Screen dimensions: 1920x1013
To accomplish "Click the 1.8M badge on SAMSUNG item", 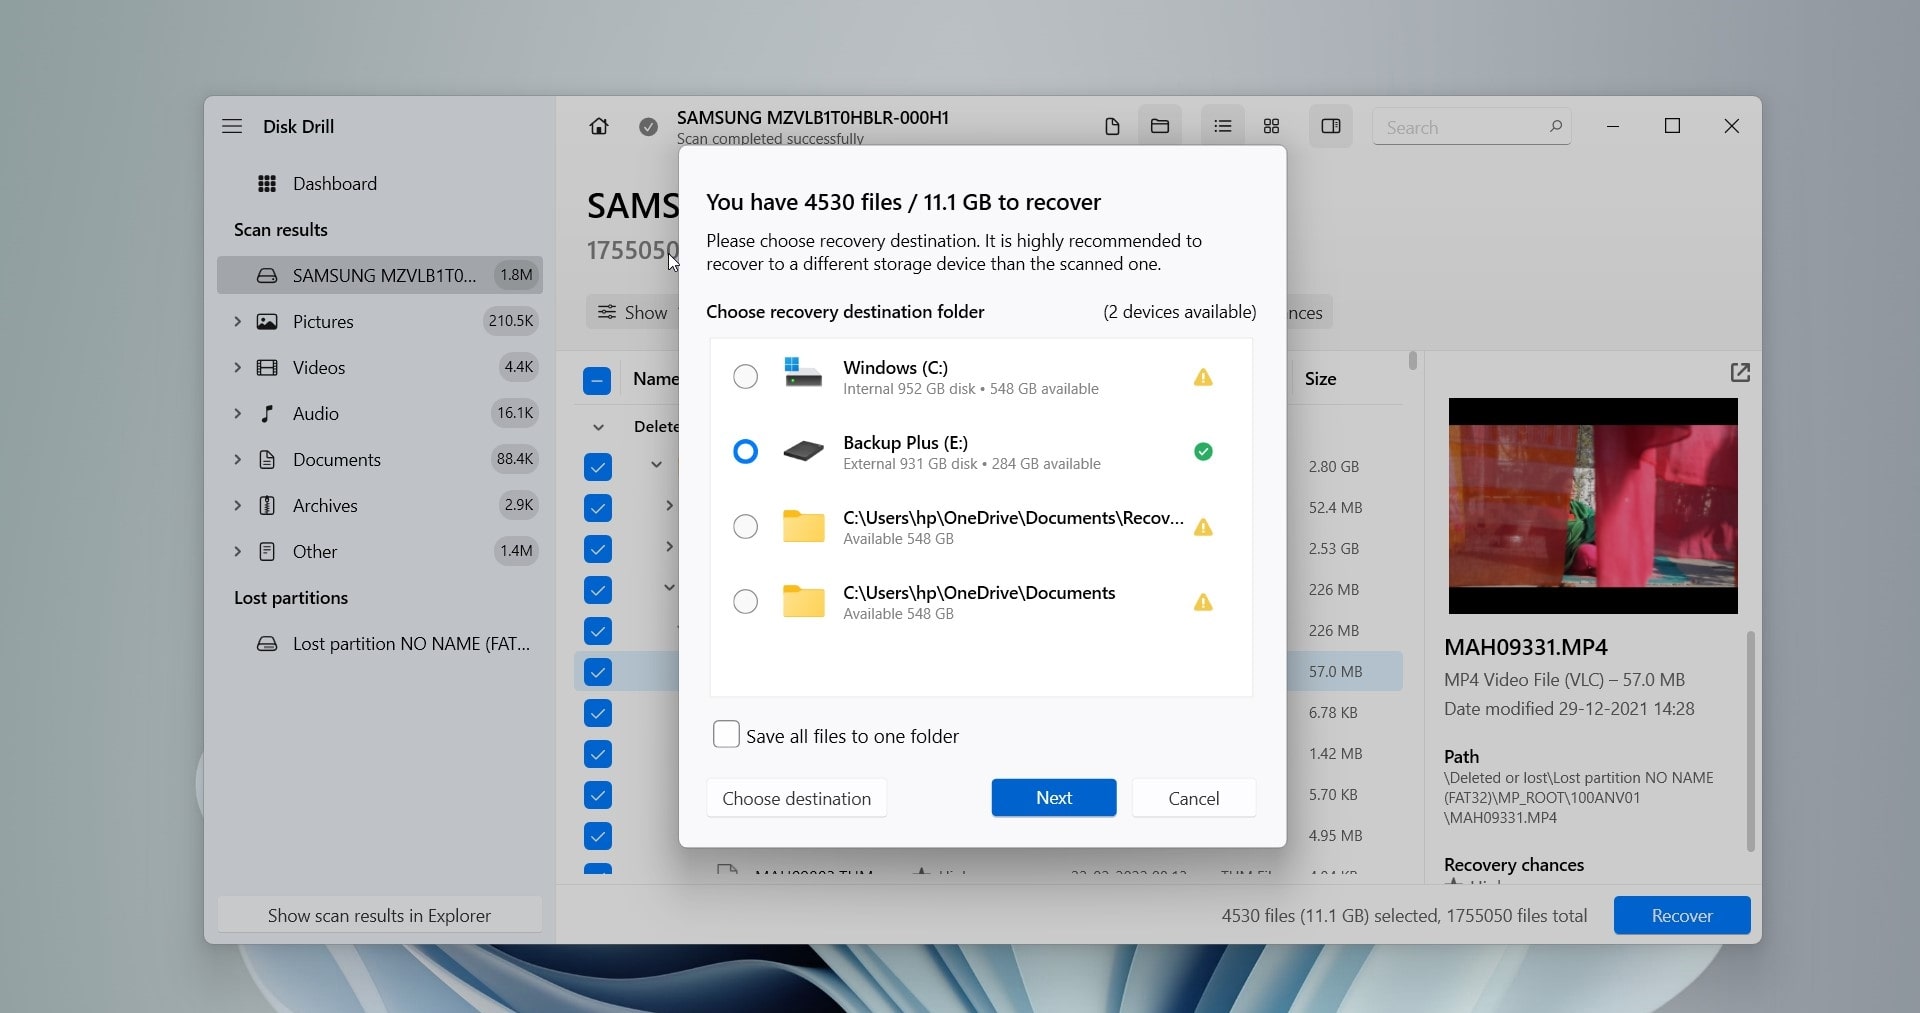I will 517,275.
